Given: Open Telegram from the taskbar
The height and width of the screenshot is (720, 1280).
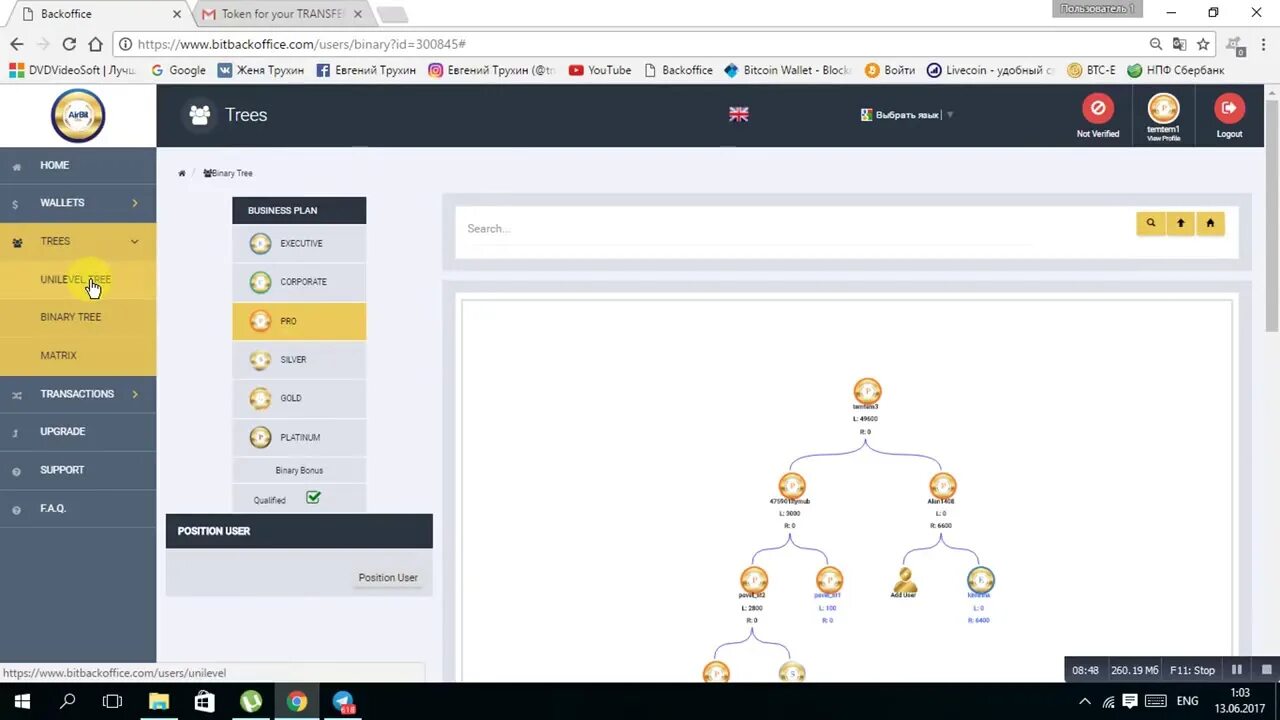Looking at the screenshot, I should point(343,702).
